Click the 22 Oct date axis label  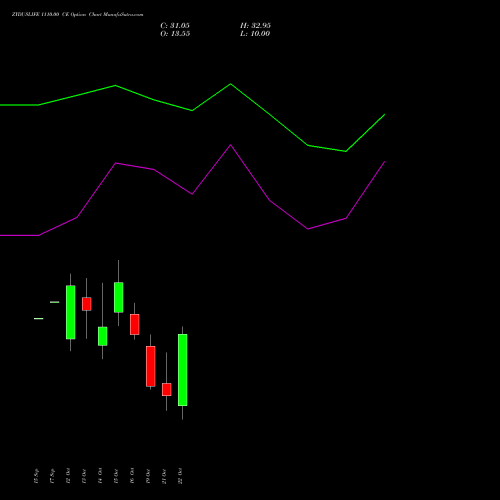point(180,476)
